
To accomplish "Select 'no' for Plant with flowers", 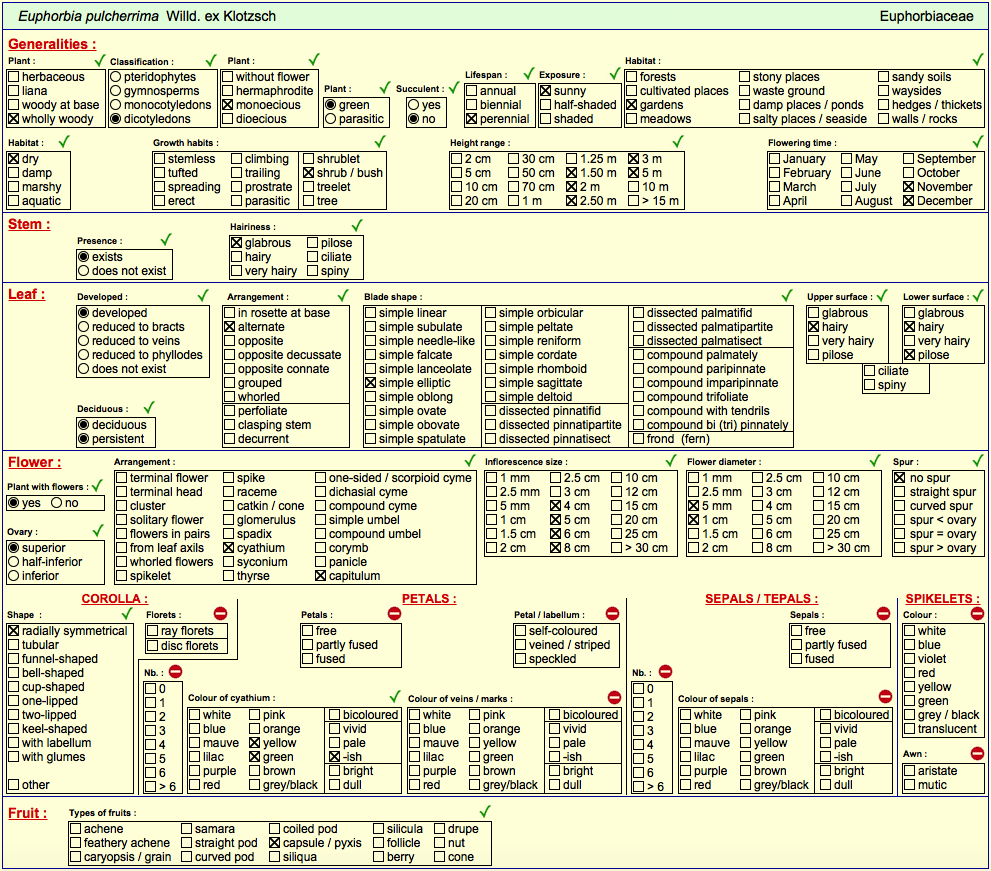I will (57, 502).
